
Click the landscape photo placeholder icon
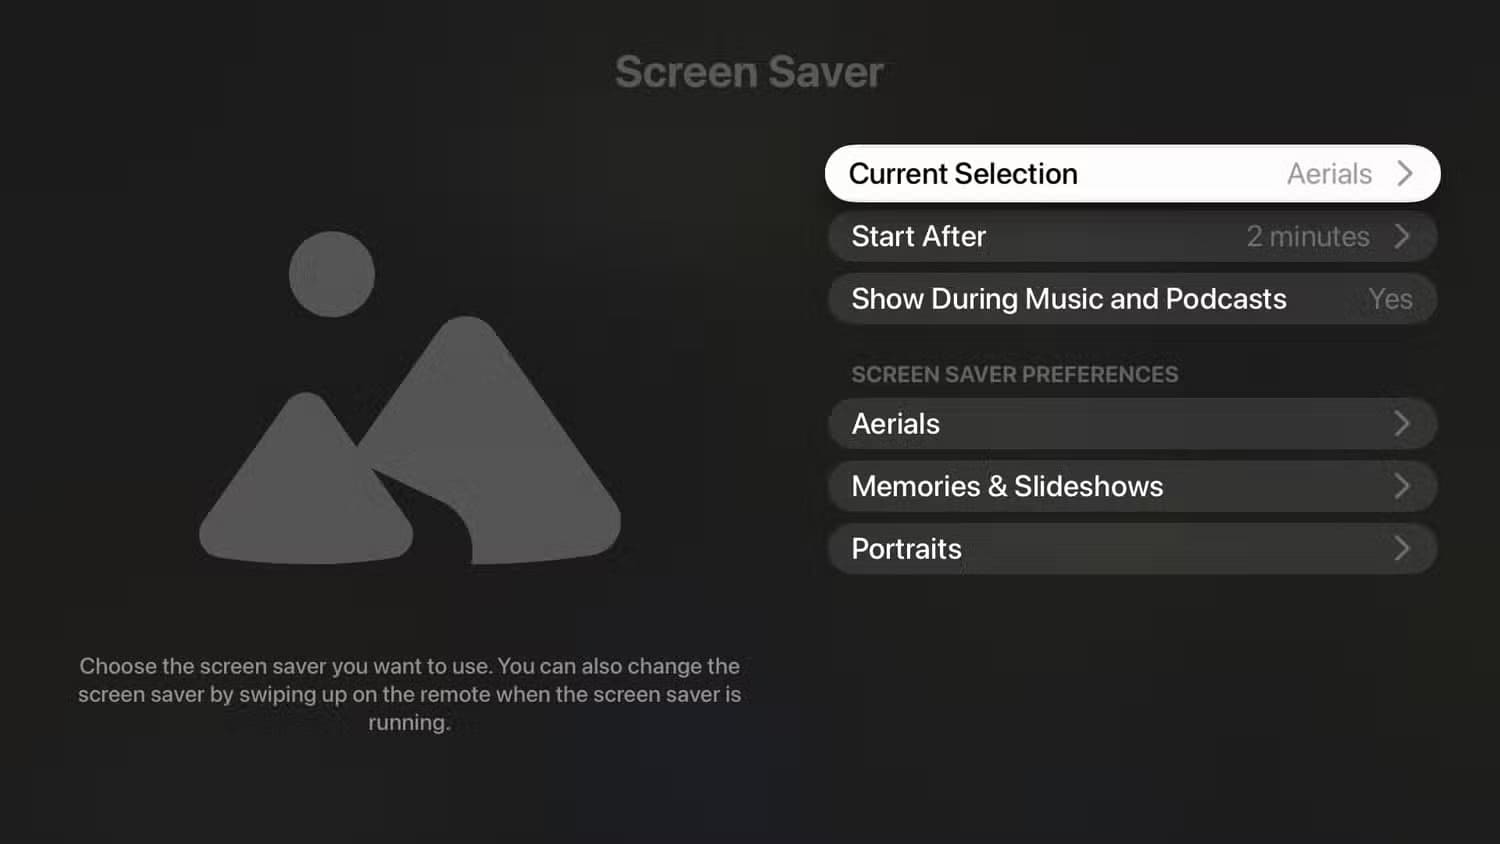410,398
